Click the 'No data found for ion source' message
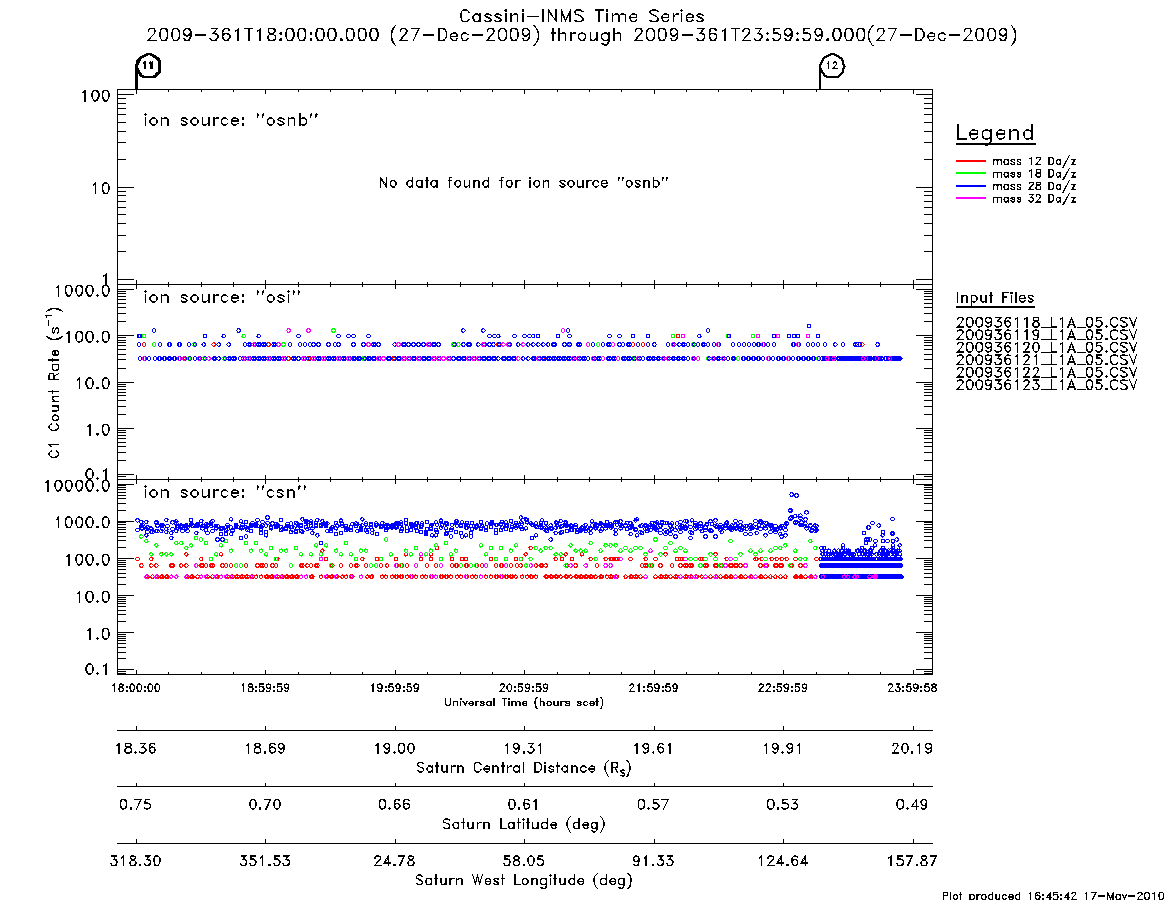 524,183
